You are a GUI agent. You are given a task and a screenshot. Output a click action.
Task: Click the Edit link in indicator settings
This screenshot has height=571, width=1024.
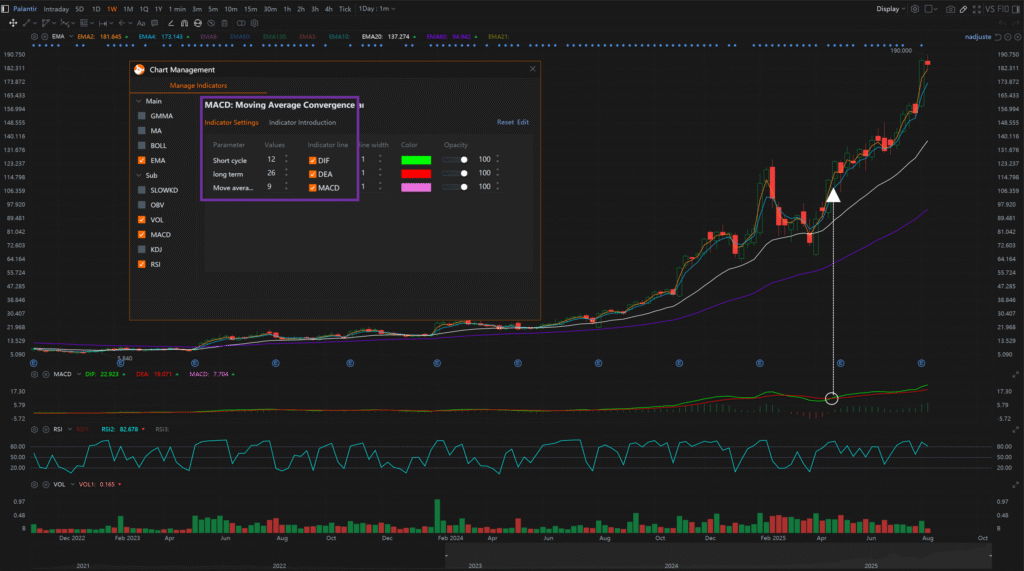point(523,123)
